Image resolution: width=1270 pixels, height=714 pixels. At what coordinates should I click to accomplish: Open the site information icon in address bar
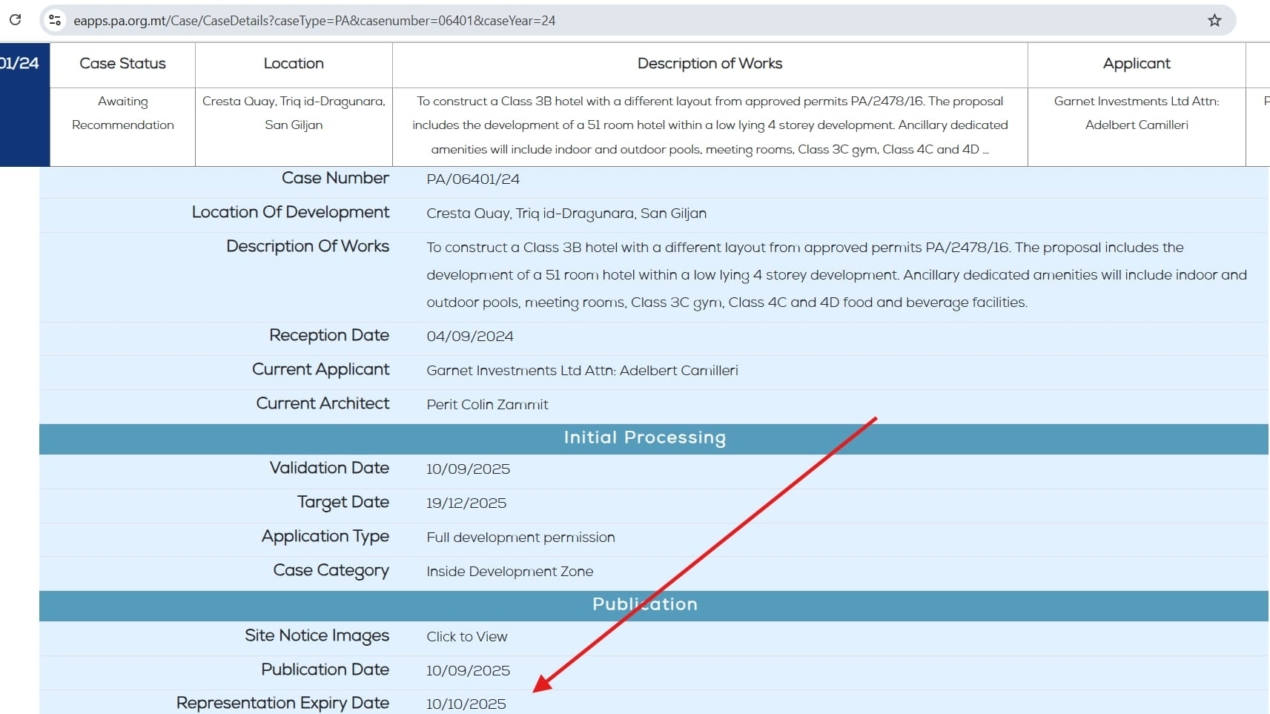[x=55, y=20]
